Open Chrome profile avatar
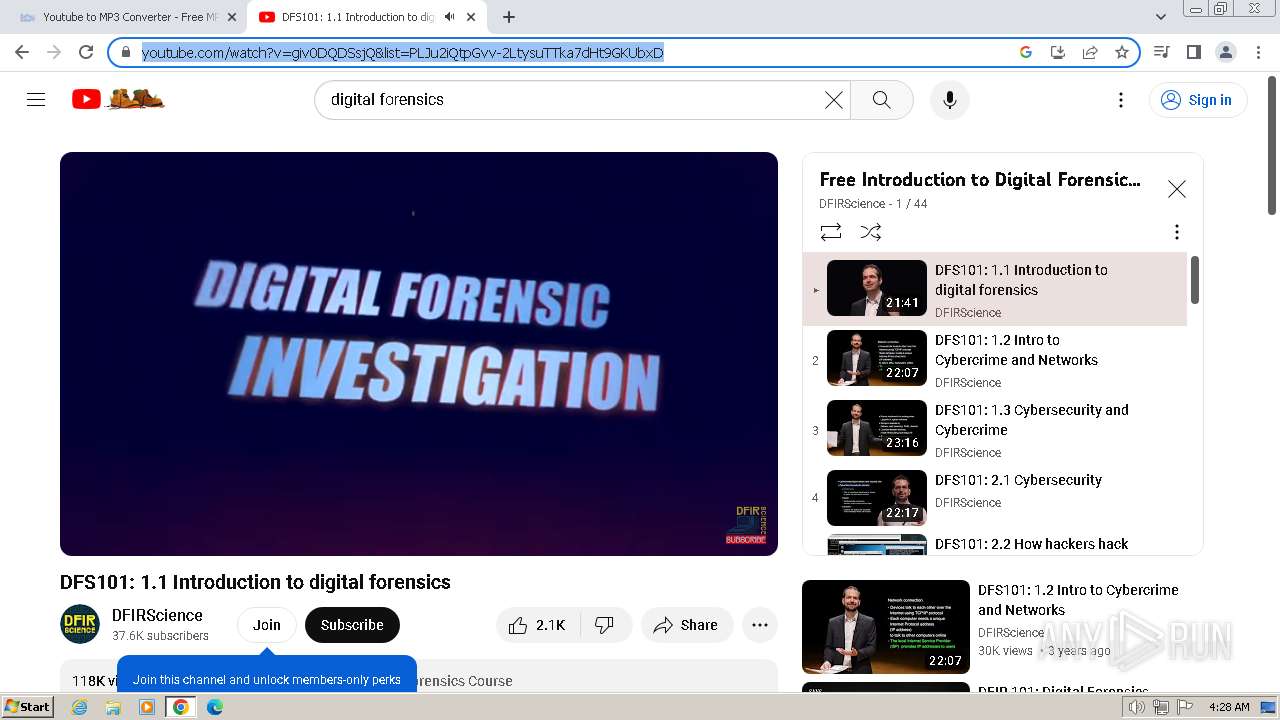Screen dimensions: 1280x720 point(1225,52)
